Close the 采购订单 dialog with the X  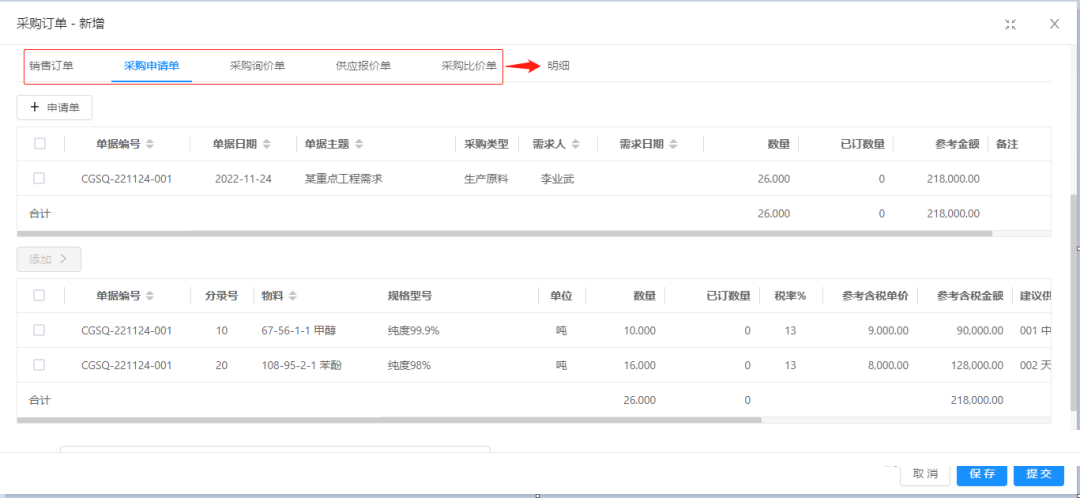(x=1054, y=24)
